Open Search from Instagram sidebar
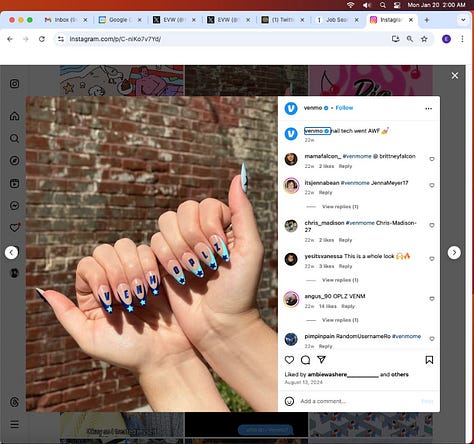 (x=14, y=138)
